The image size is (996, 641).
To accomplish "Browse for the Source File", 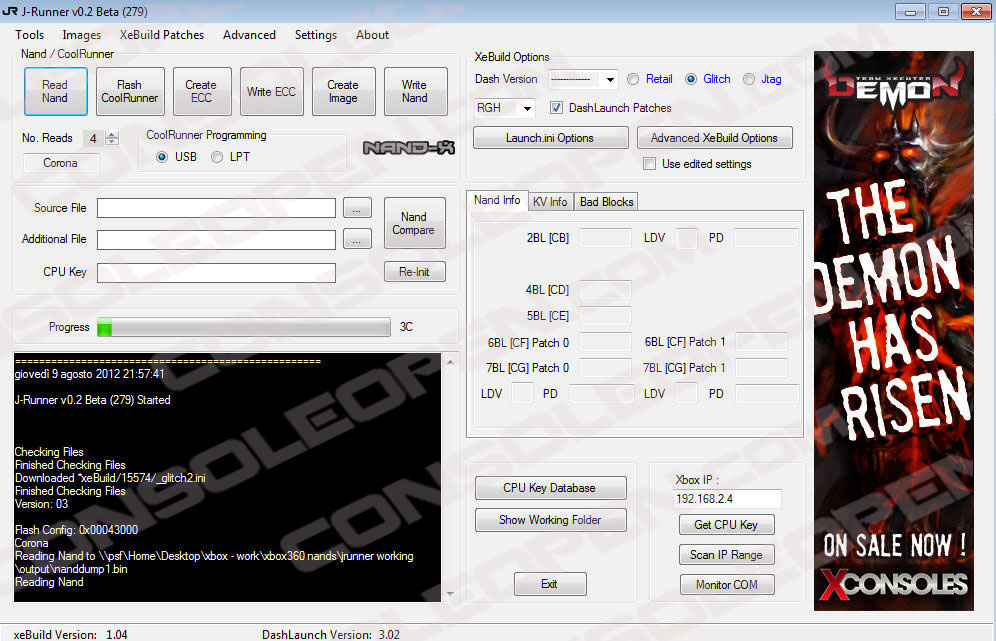I will [x=357, y=208].
